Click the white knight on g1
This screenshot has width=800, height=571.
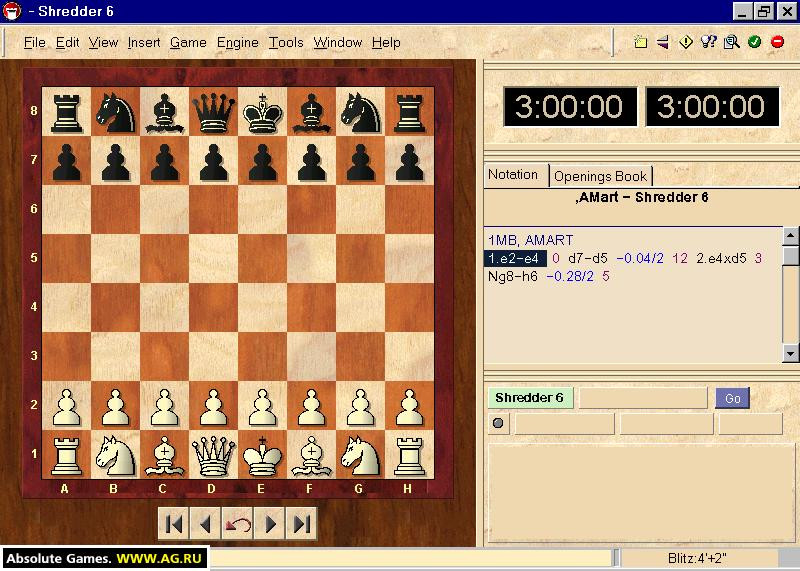[x=360, y=455]
